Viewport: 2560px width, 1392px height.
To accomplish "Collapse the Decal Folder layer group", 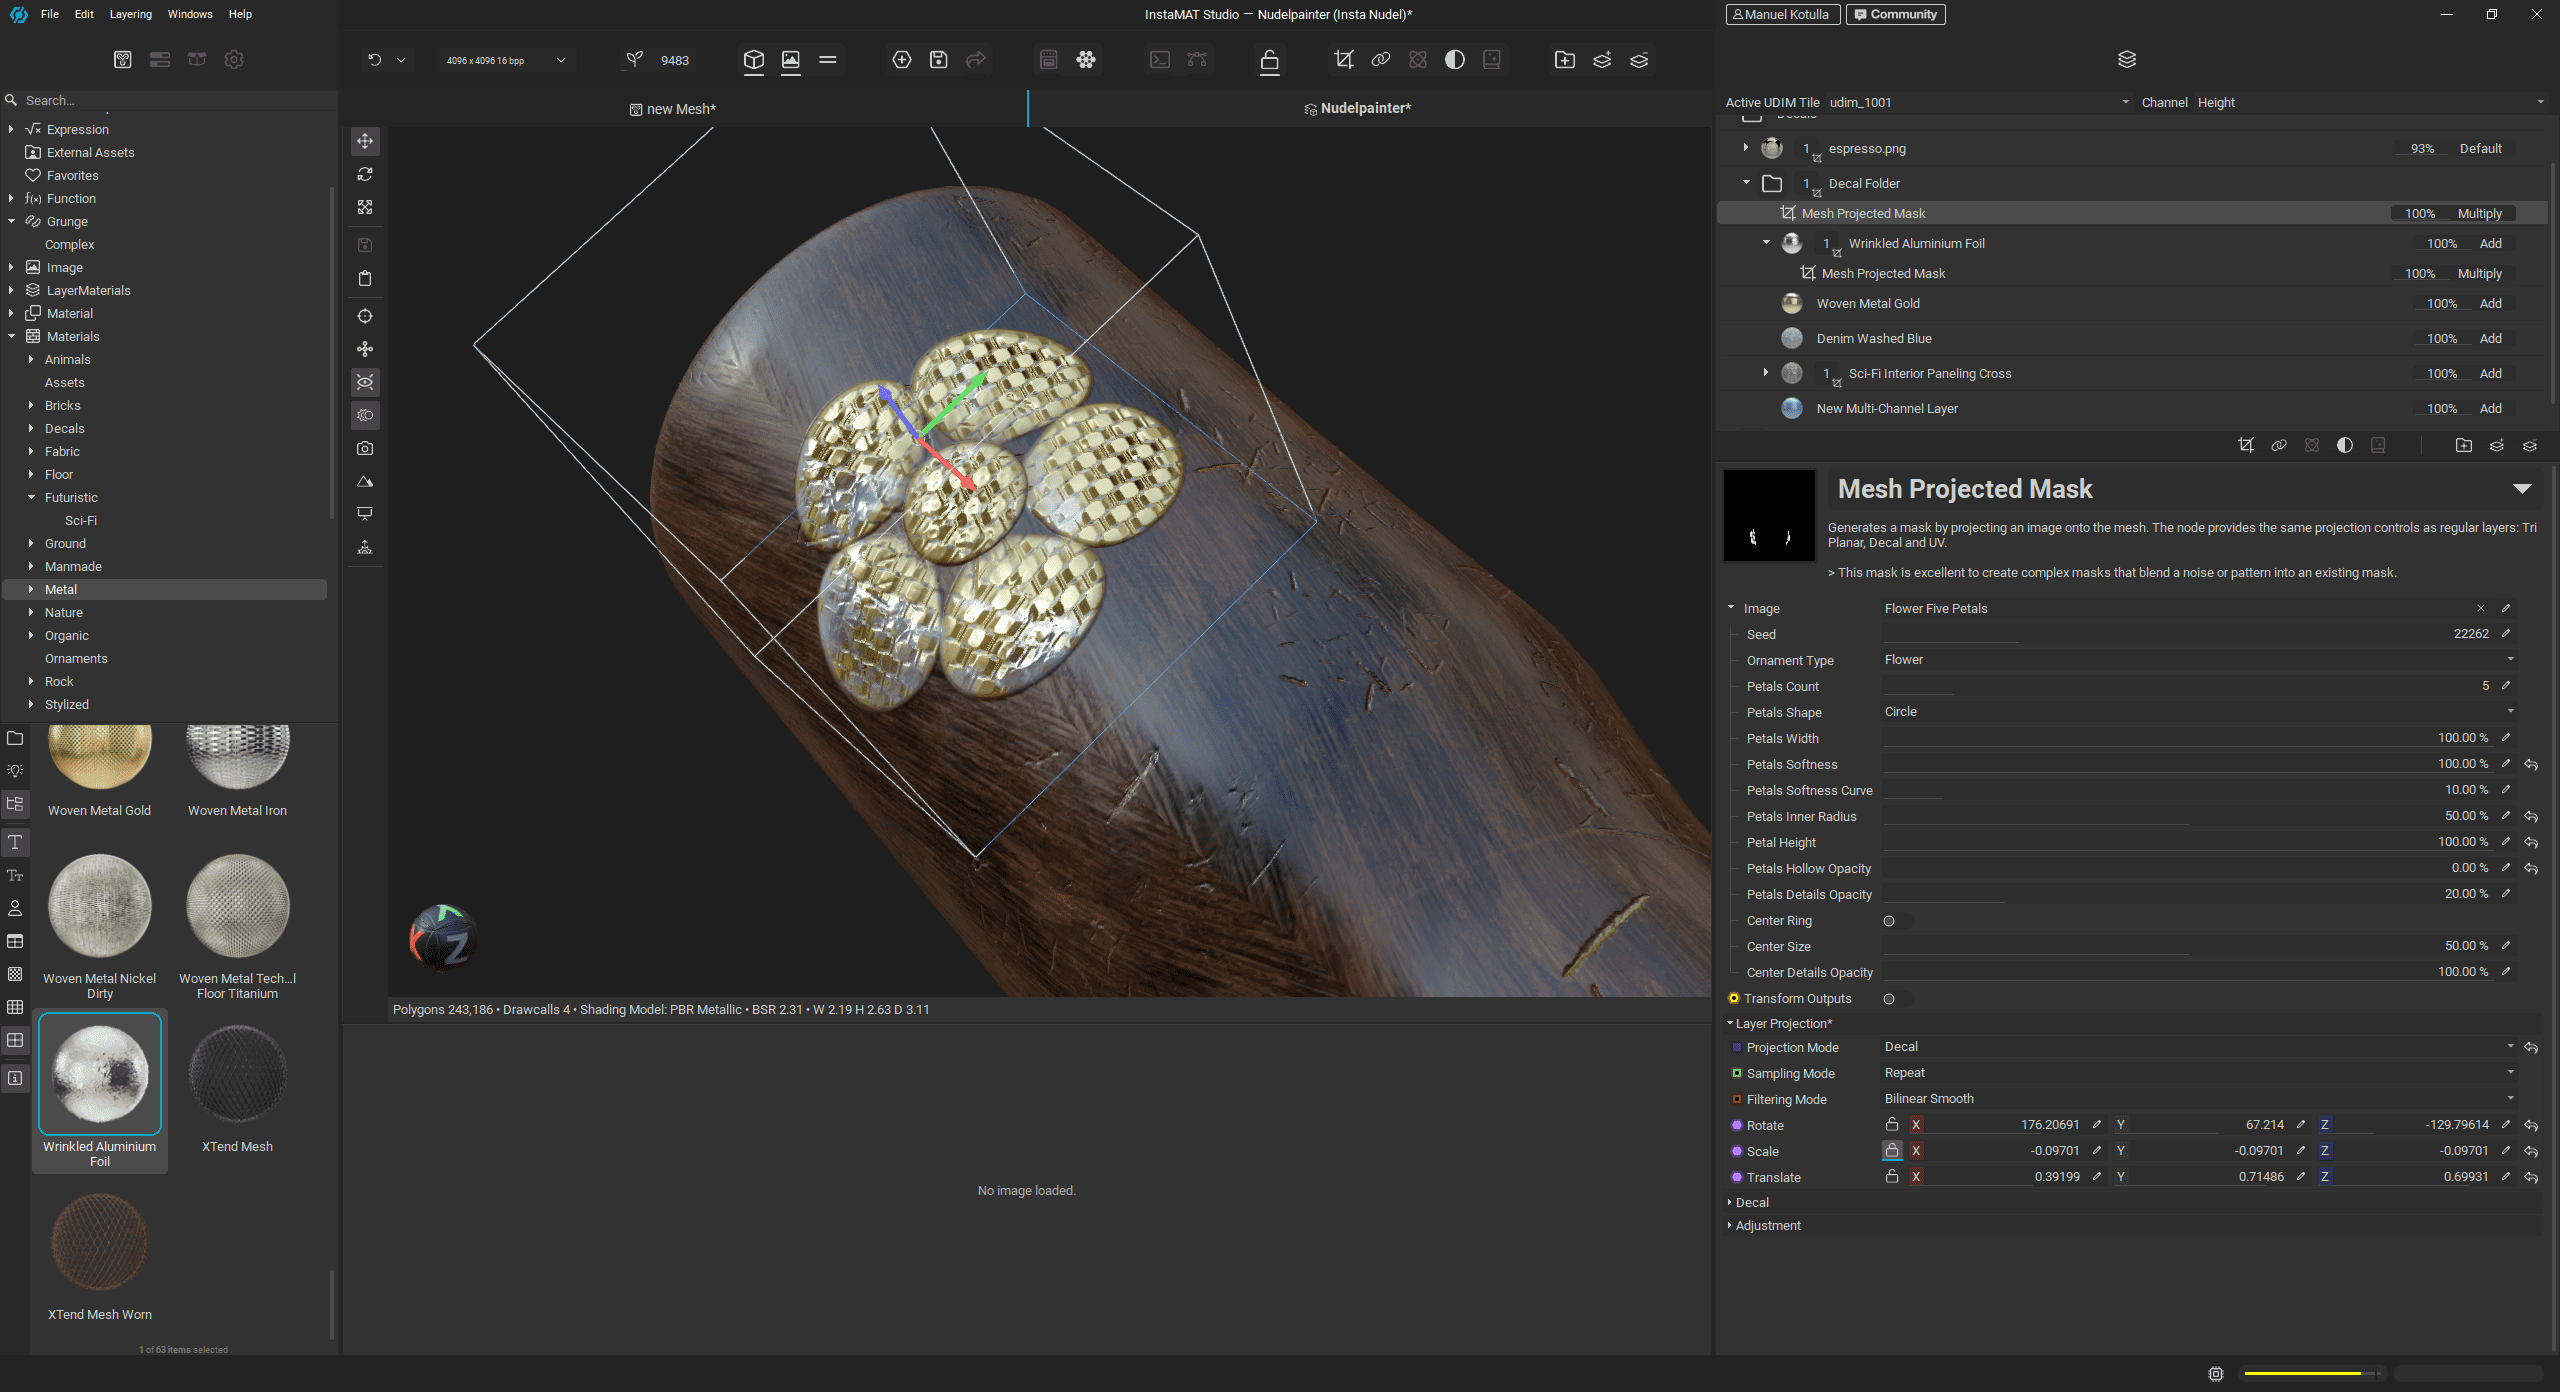I will [1745, 183].
